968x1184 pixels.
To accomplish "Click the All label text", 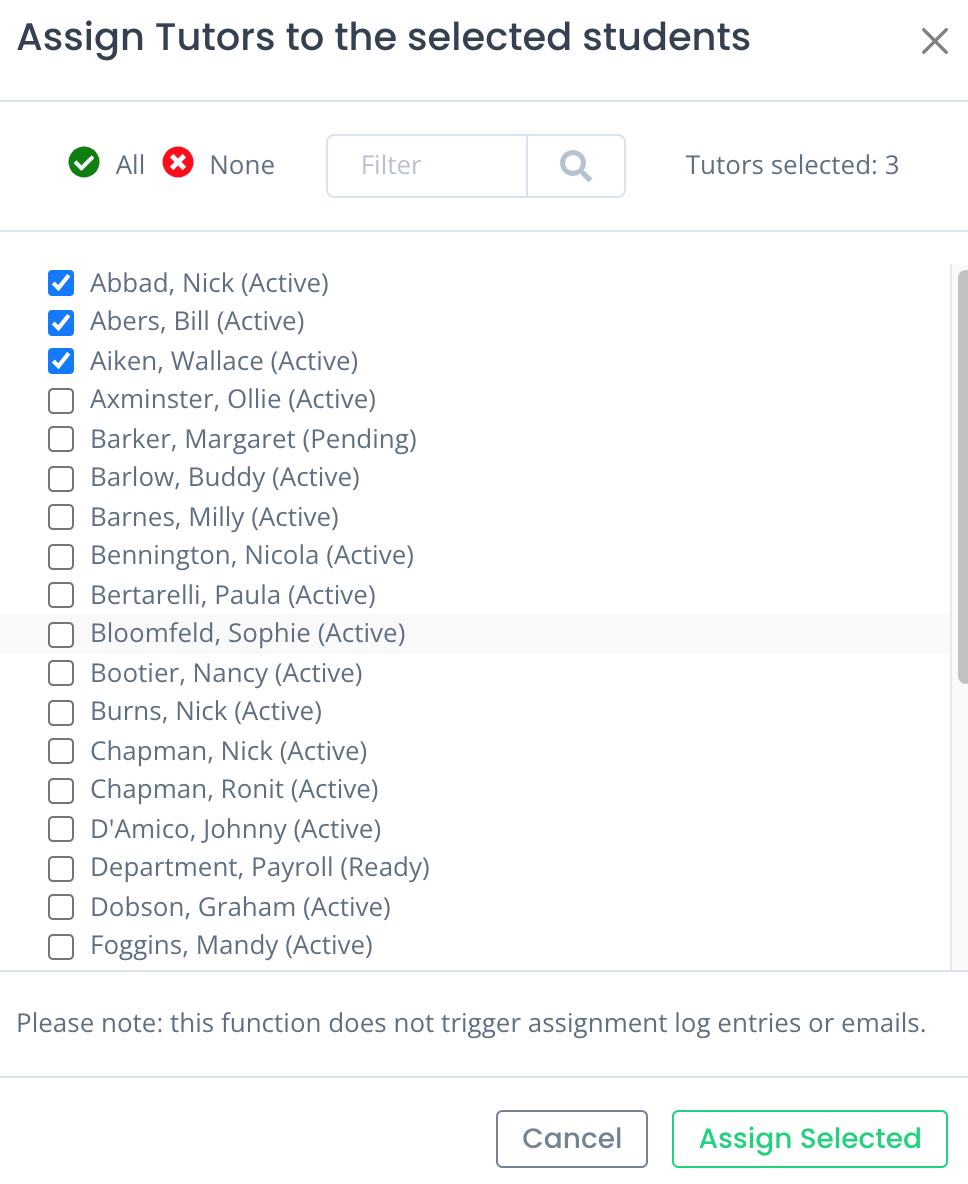I will pyautogui.click(x=130, y=165).
